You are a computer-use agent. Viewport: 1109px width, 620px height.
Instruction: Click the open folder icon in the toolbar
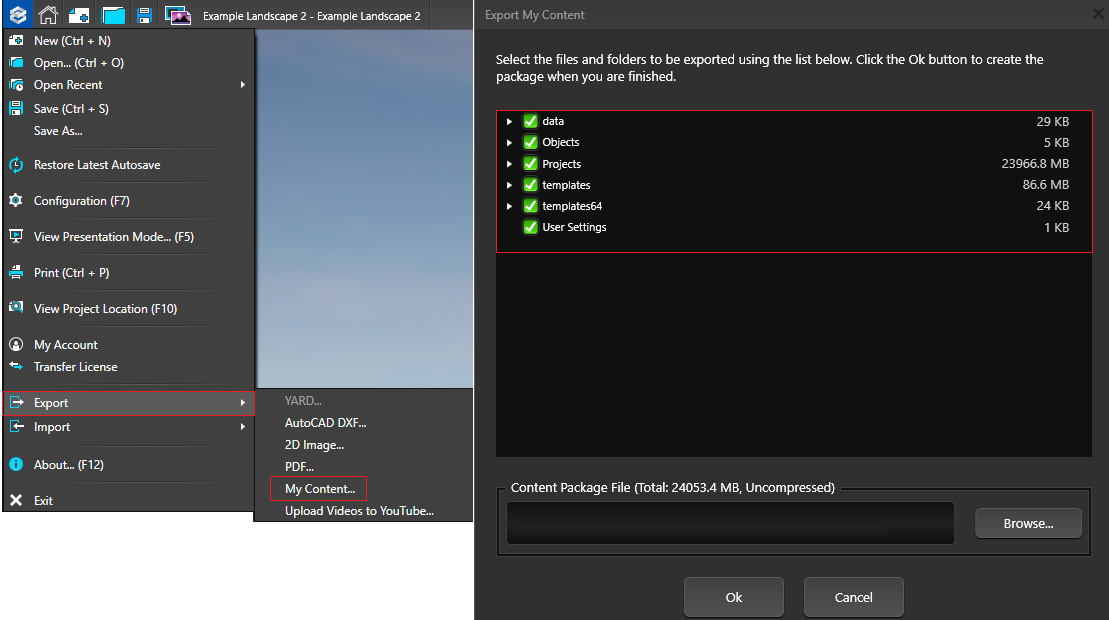(112, 14)
